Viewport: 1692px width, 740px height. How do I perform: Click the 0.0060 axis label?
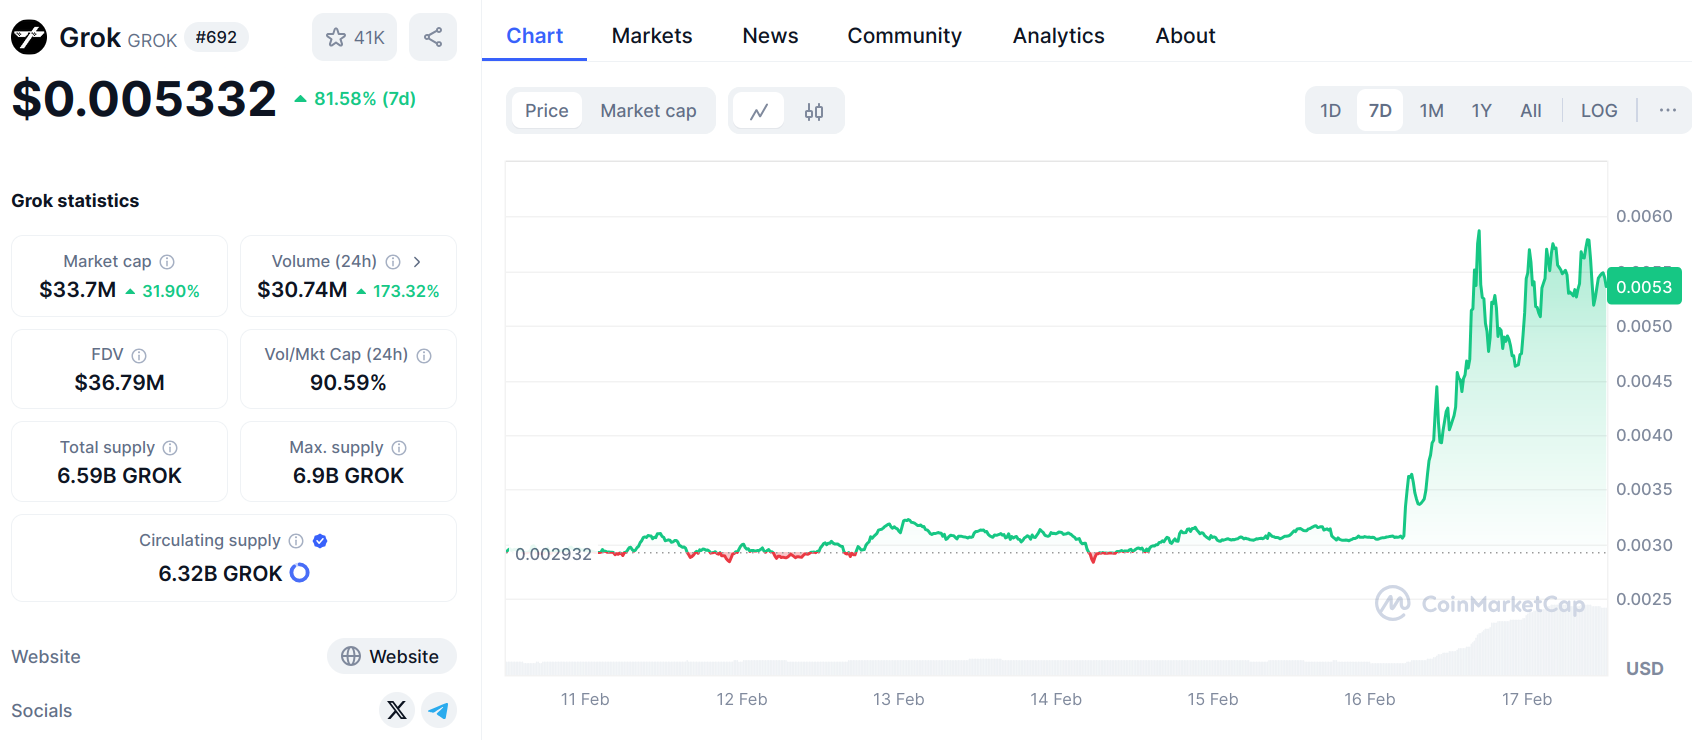(x=1644, y=216)
